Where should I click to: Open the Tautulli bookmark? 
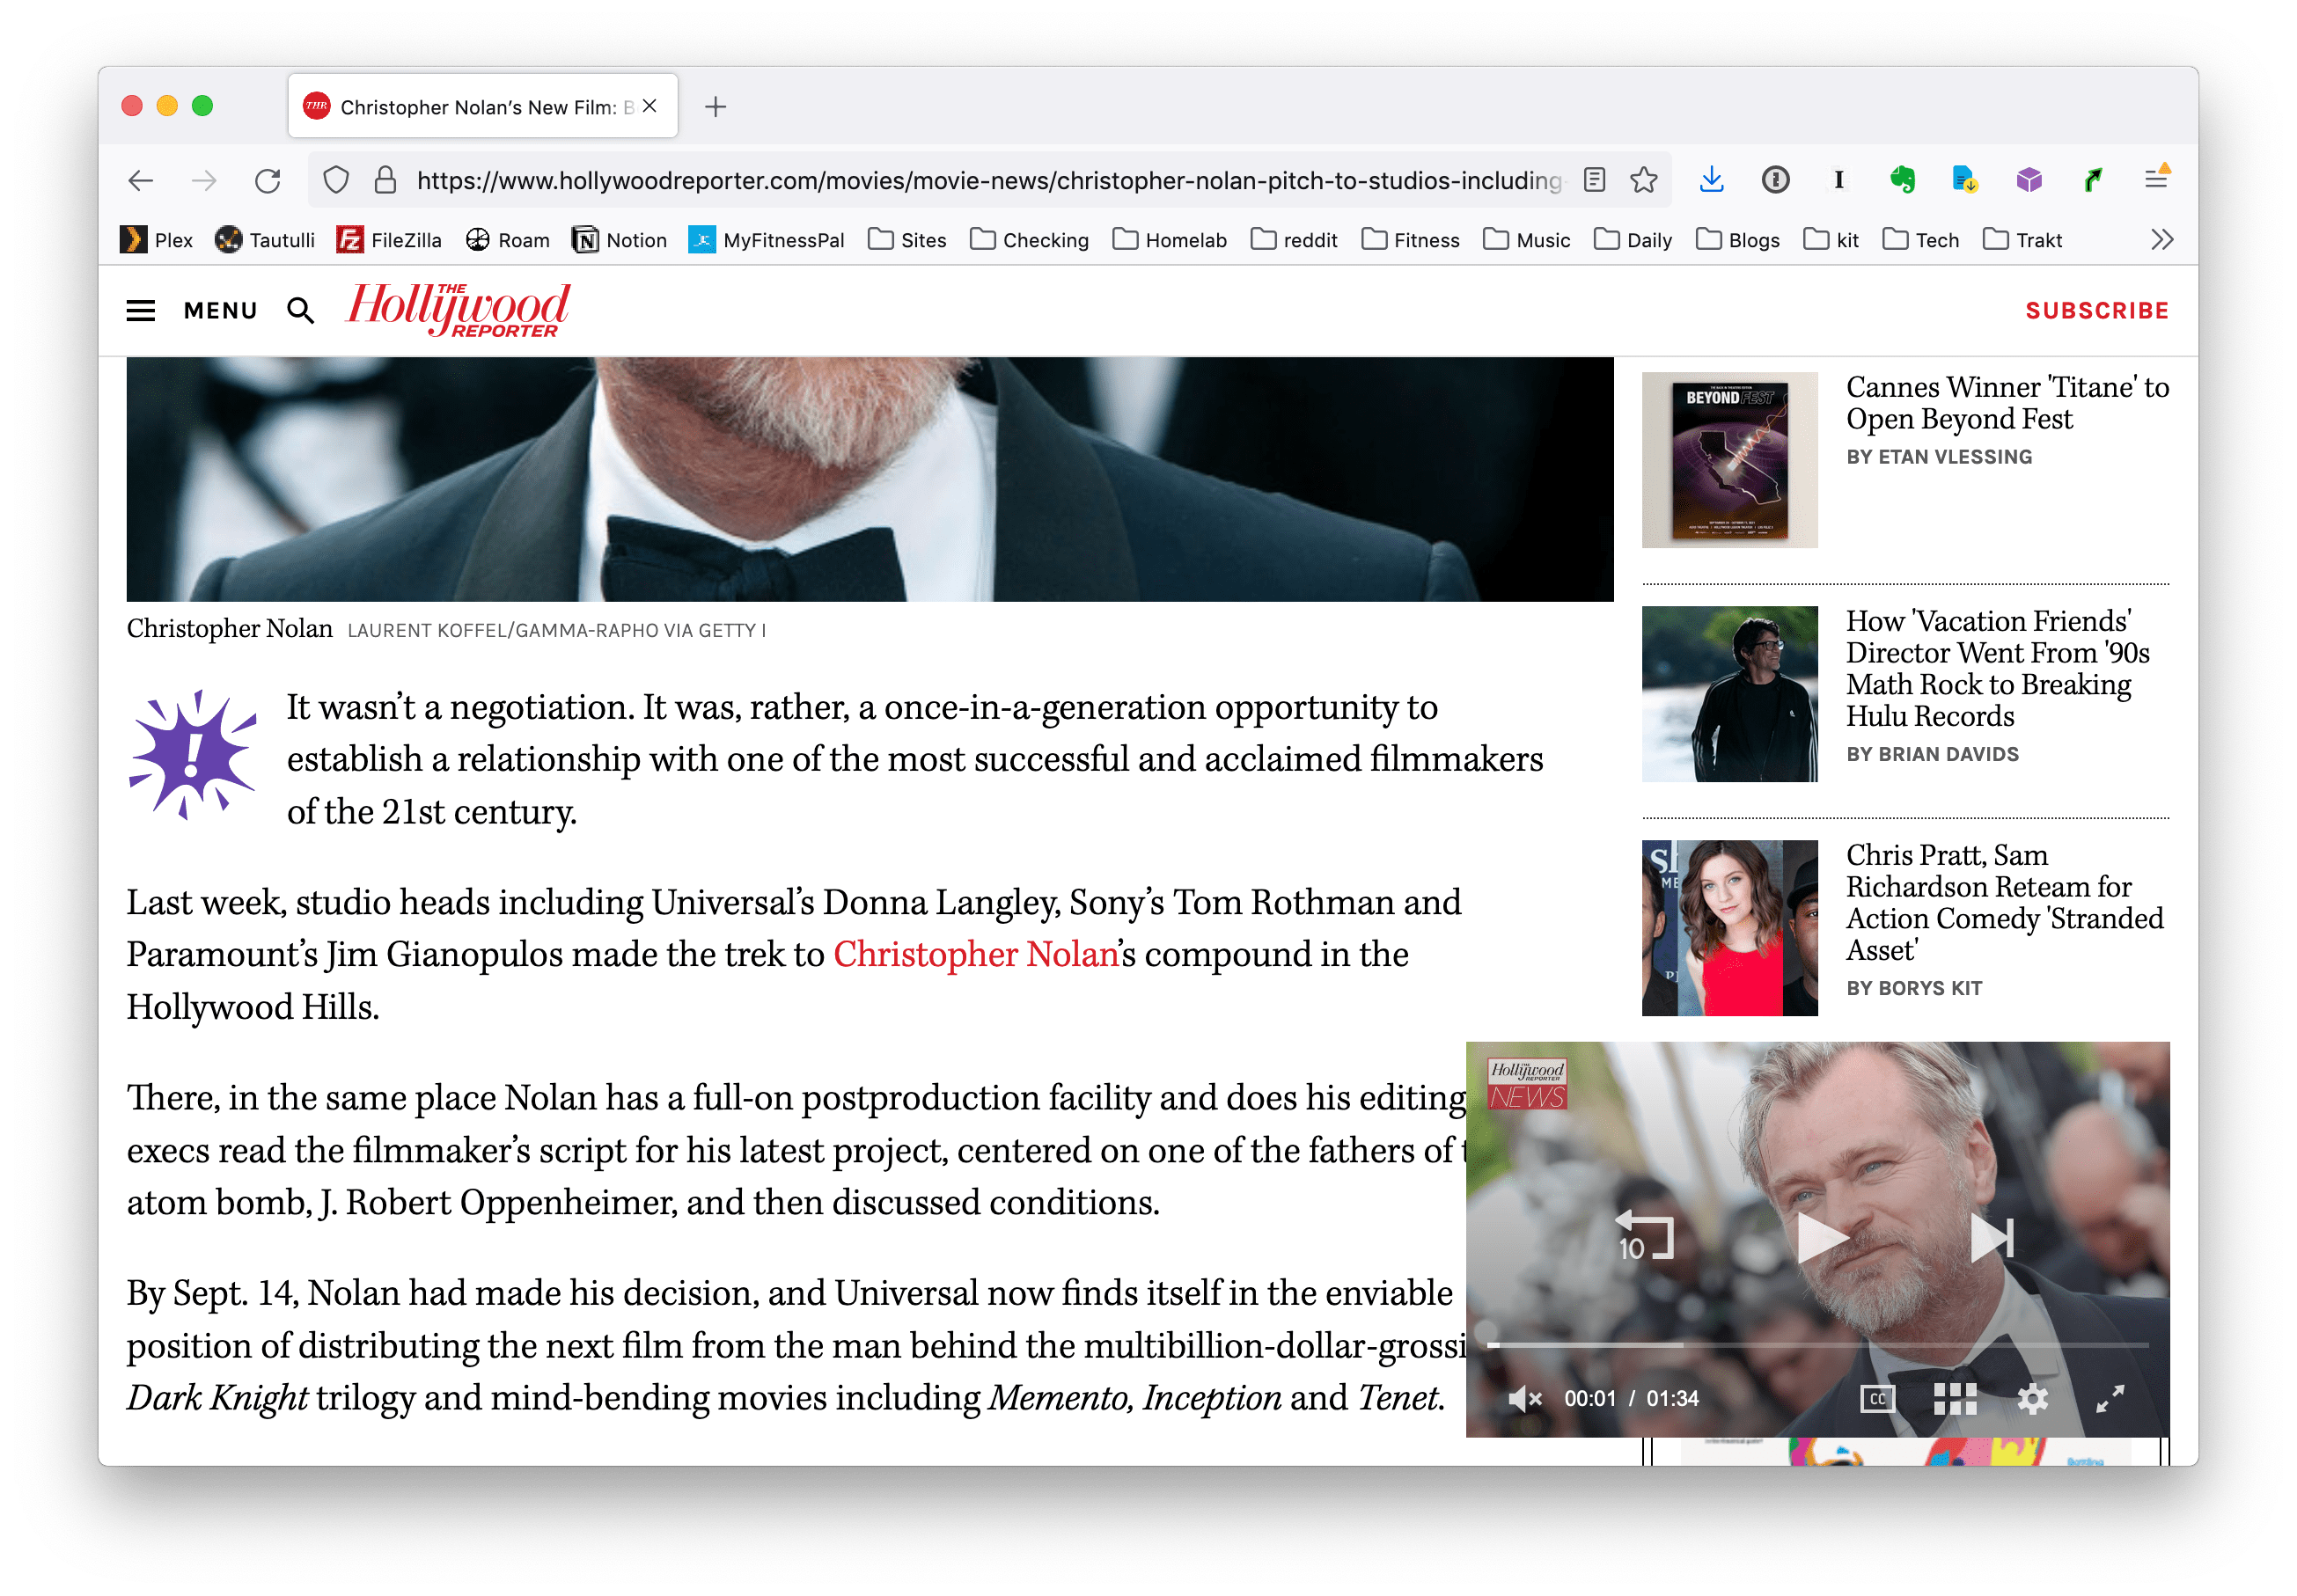(265, 240)
